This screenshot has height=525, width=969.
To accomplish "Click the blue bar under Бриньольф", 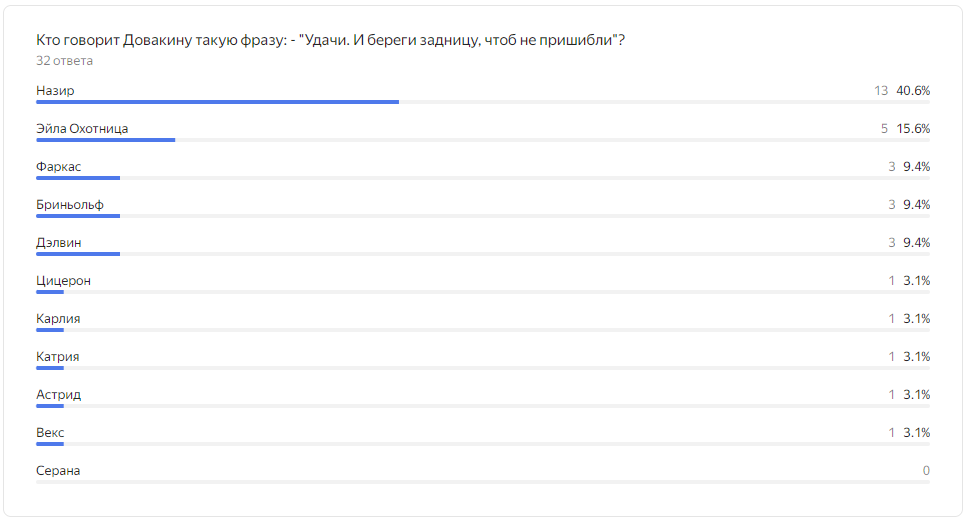I will click(78, 216).
